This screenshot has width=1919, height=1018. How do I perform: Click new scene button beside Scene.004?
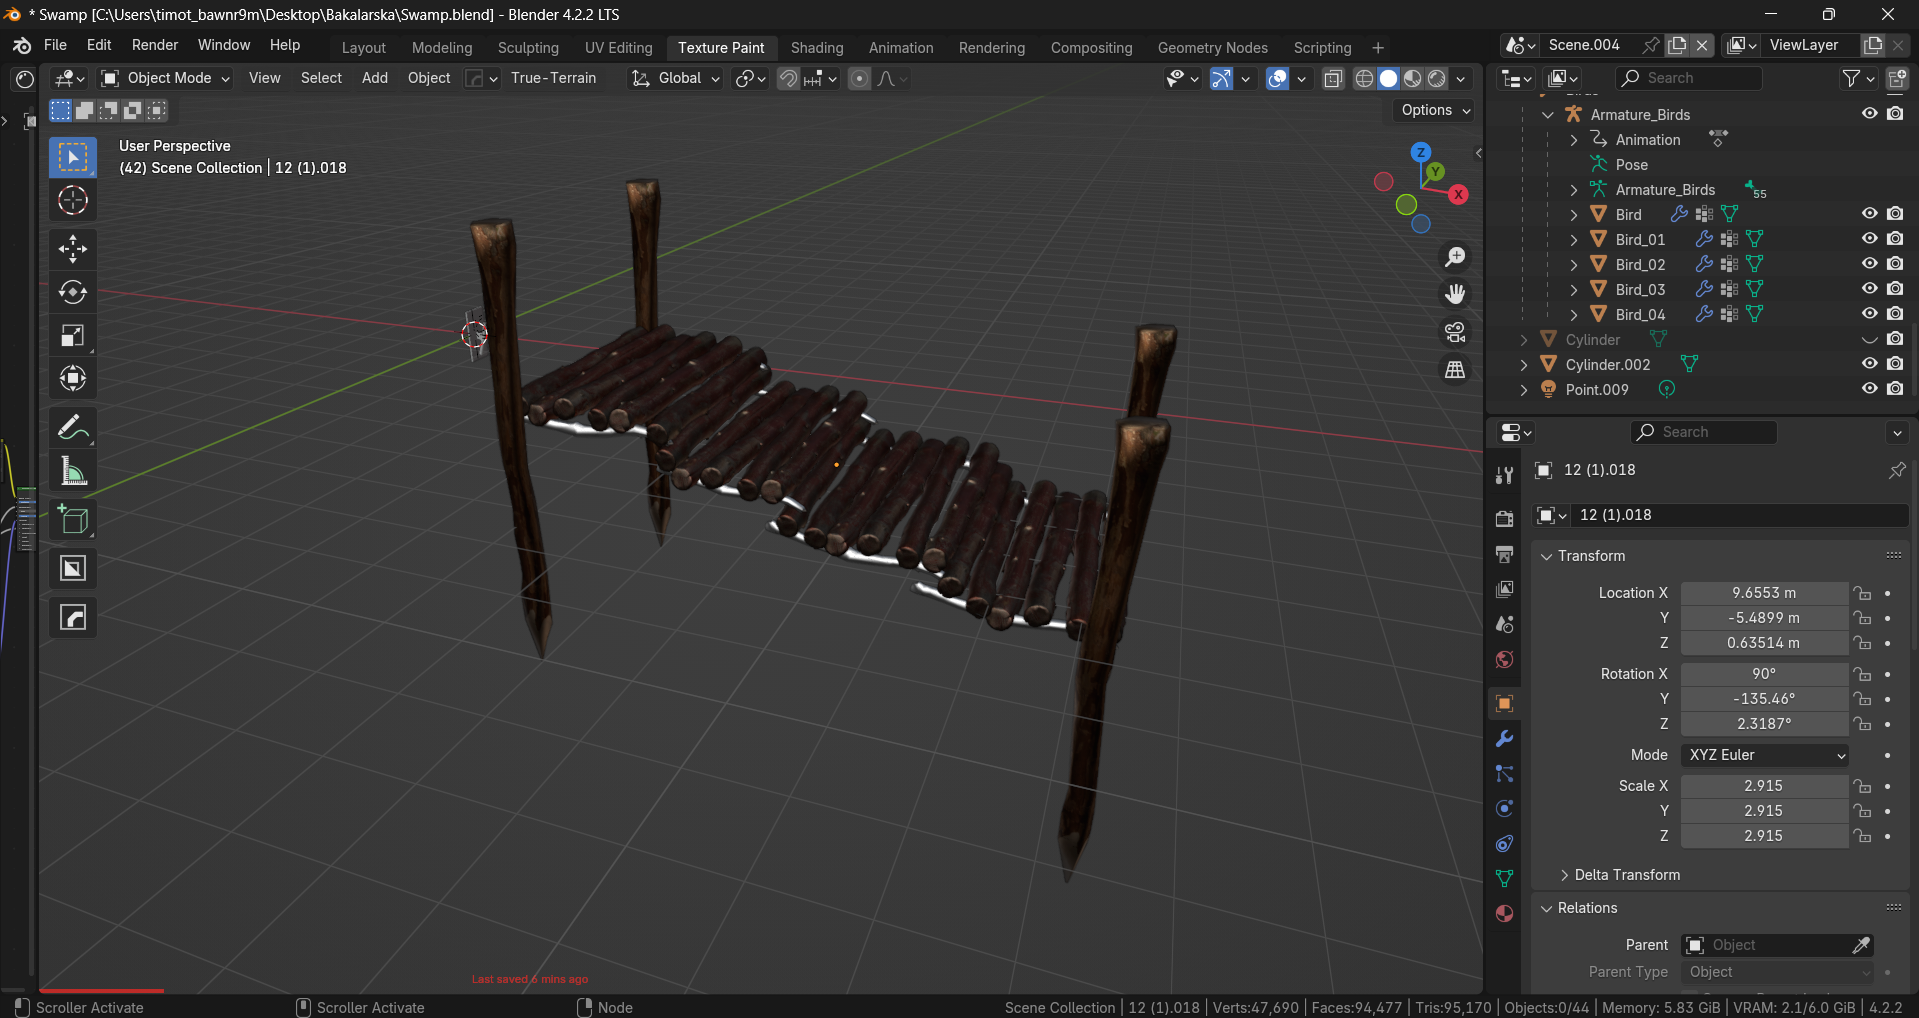1677,45
